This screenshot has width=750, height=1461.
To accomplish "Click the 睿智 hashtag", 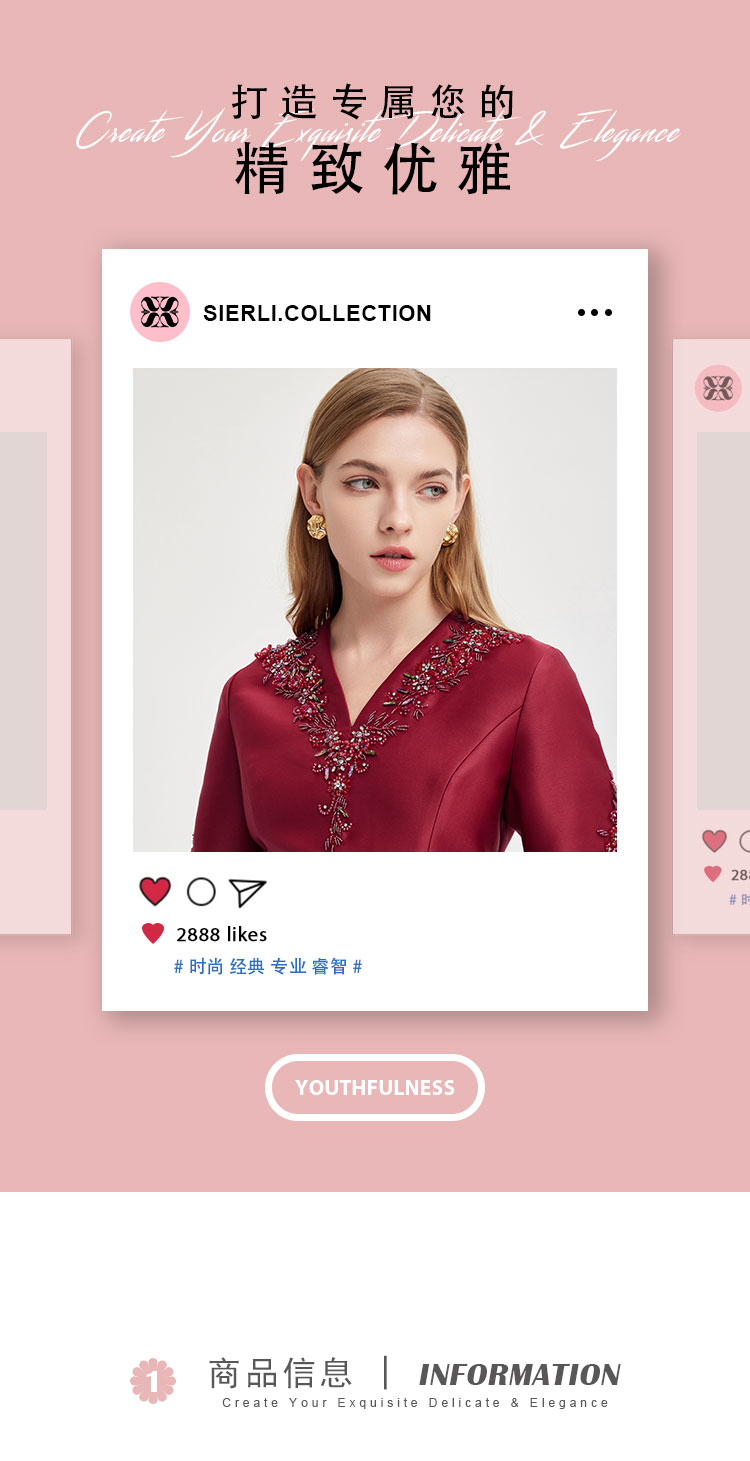I will 329,967.
